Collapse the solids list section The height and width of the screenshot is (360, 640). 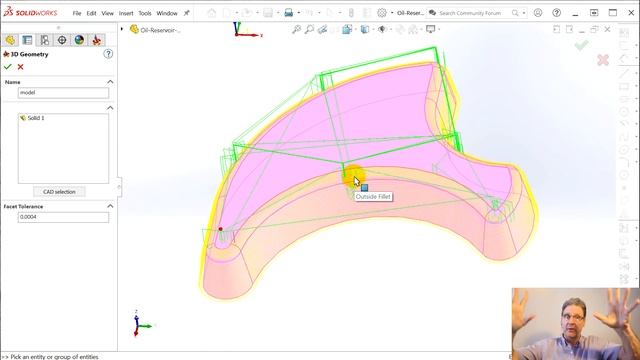110,108
